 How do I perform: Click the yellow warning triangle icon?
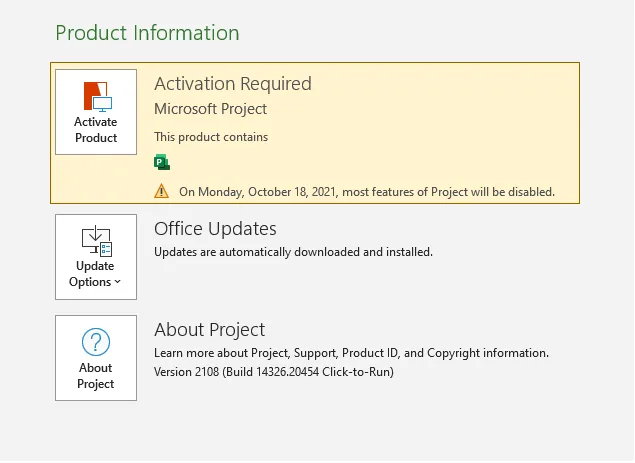pos(162,191)
